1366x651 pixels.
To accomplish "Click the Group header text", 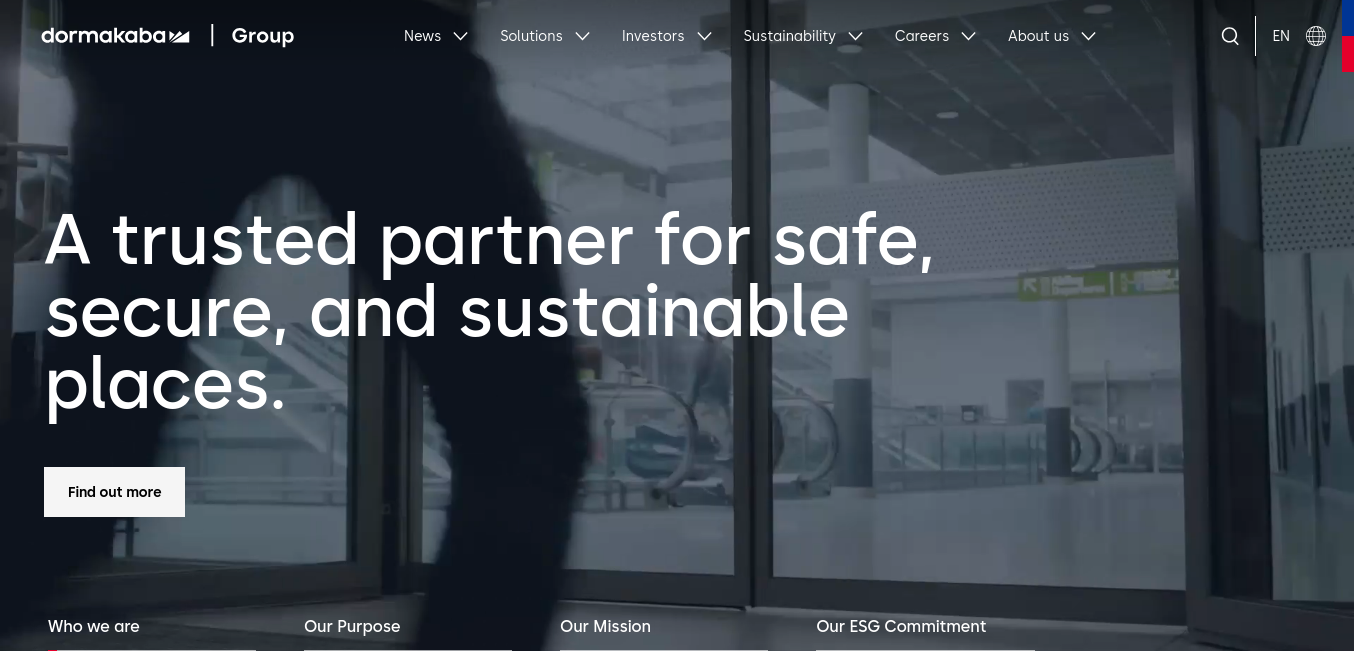I will point(263,36).
